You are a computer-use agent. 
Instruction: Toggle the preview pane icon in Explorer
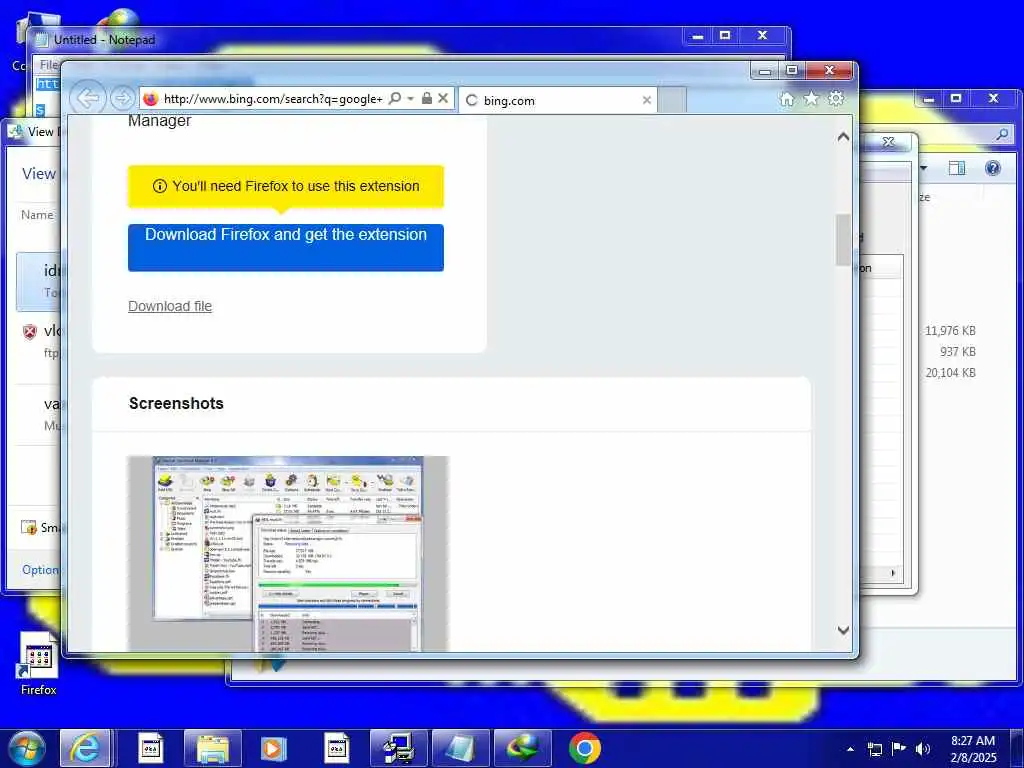click(x=957, y=168)
